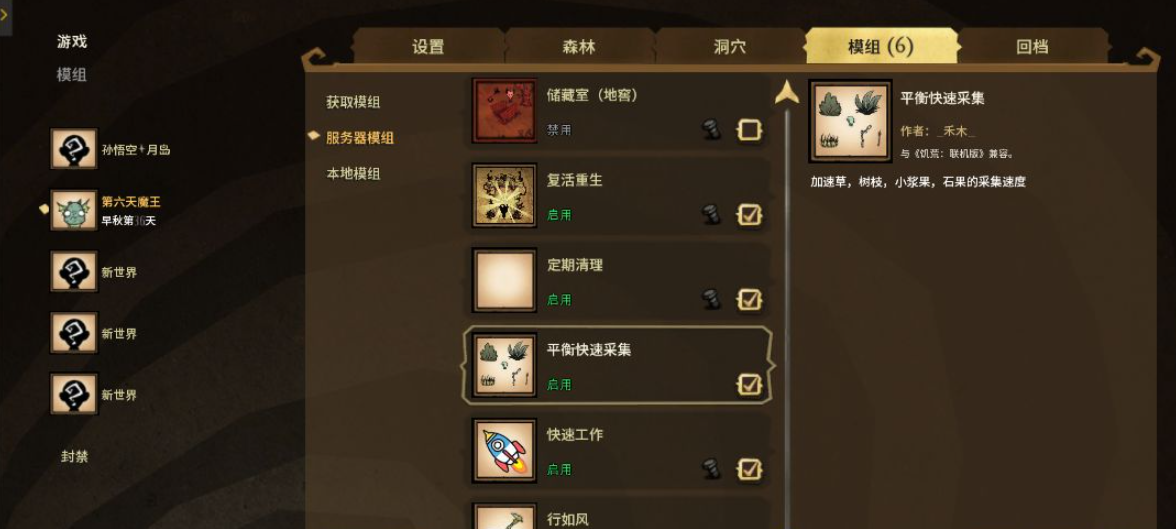
Task: Enable the 储藏室（地窖） mod checkbox
Action: 749,130
